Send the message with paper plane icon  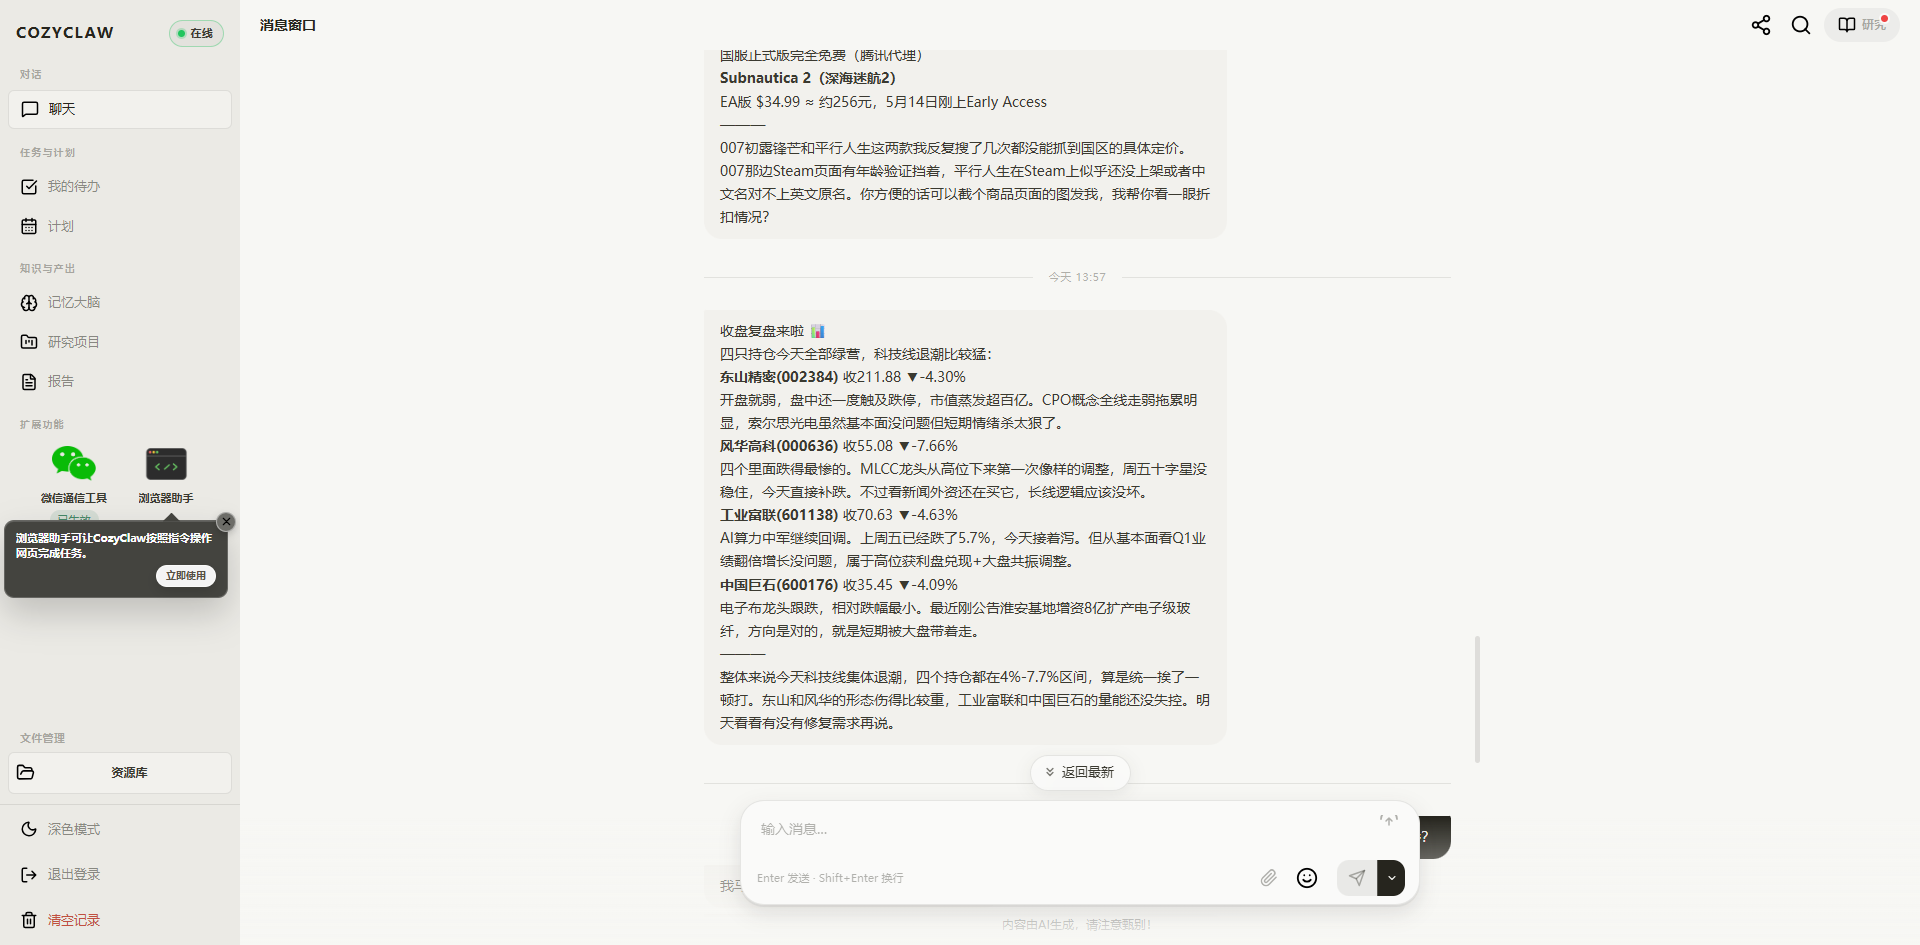tap(1357, 878)
